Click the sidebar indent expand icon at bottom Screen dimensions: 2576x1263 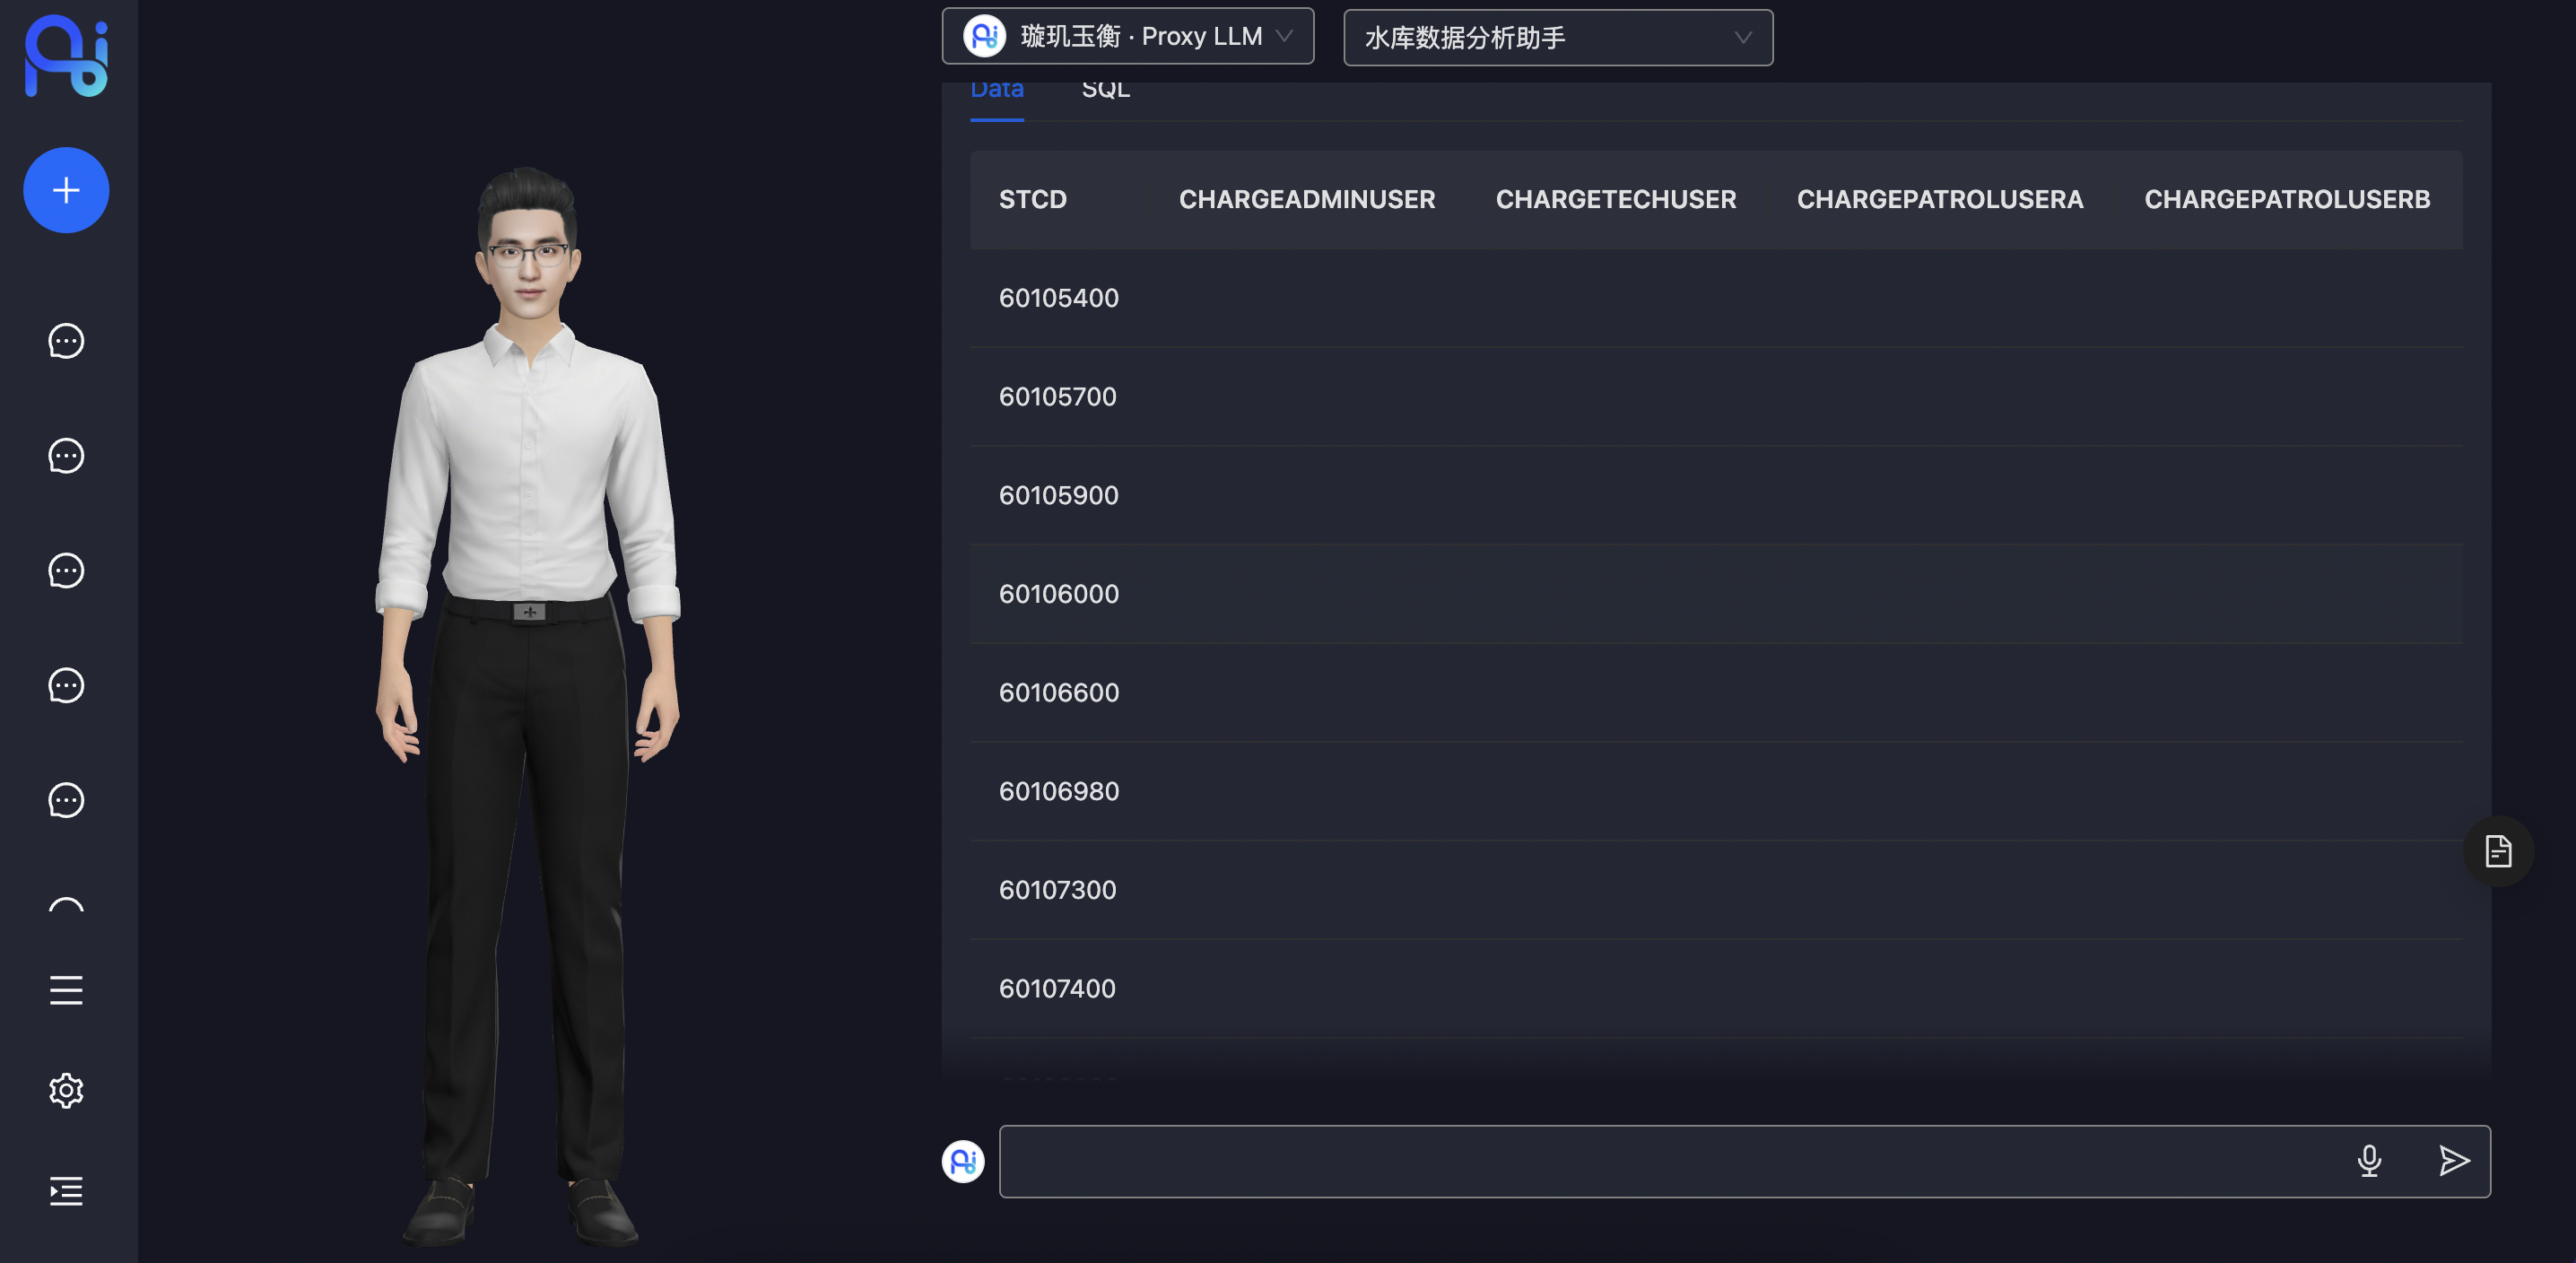[x=66, y=1191]
